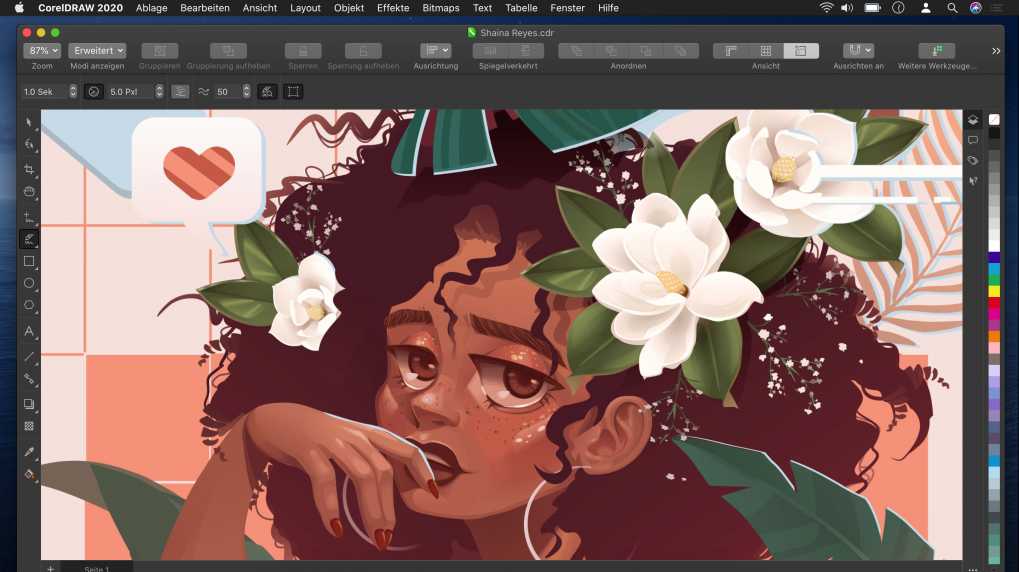The height and width of the screenshot is (572, 1019).
Task: Open the Layout menu
Action: click(x=305, y=8)
